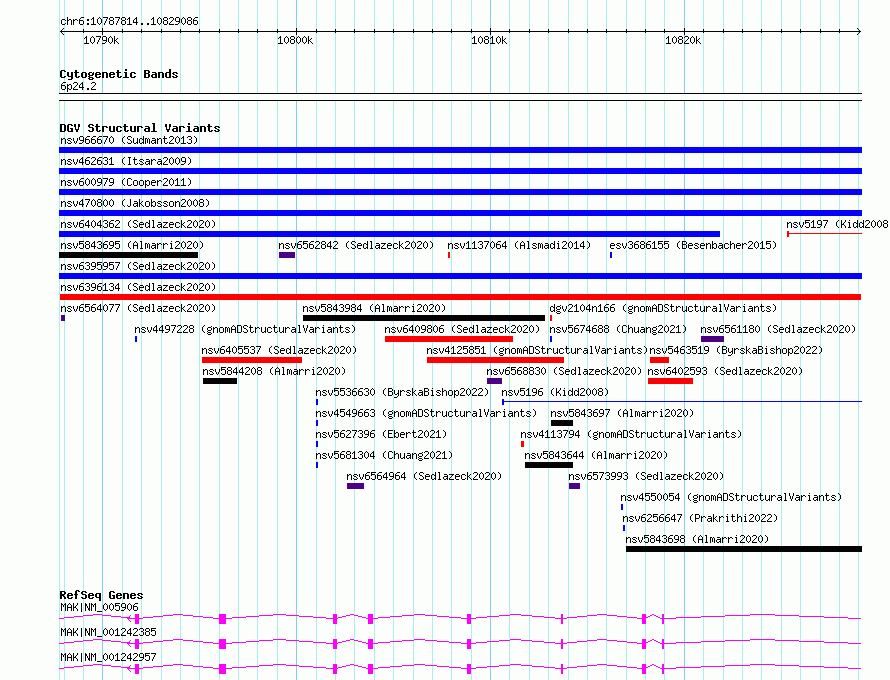Click the Cytogenetic Bands track title
890x680 pixels.
click(x=119, y=74)
